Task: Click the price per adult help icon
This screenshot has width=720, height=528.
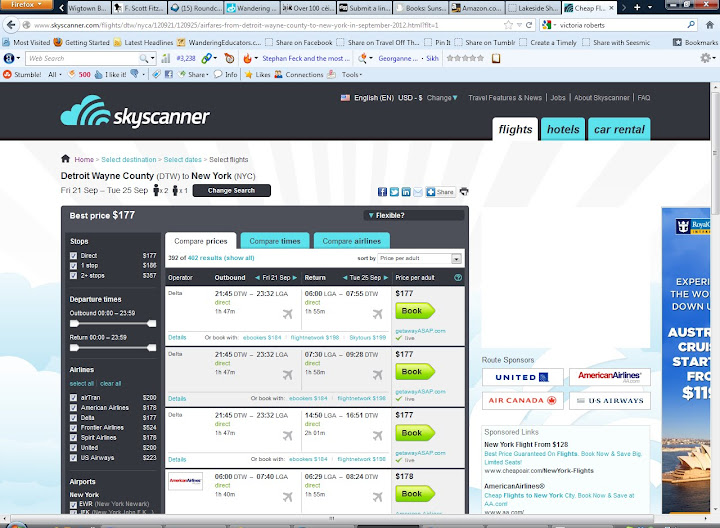Action: click(x=458, y=277)
